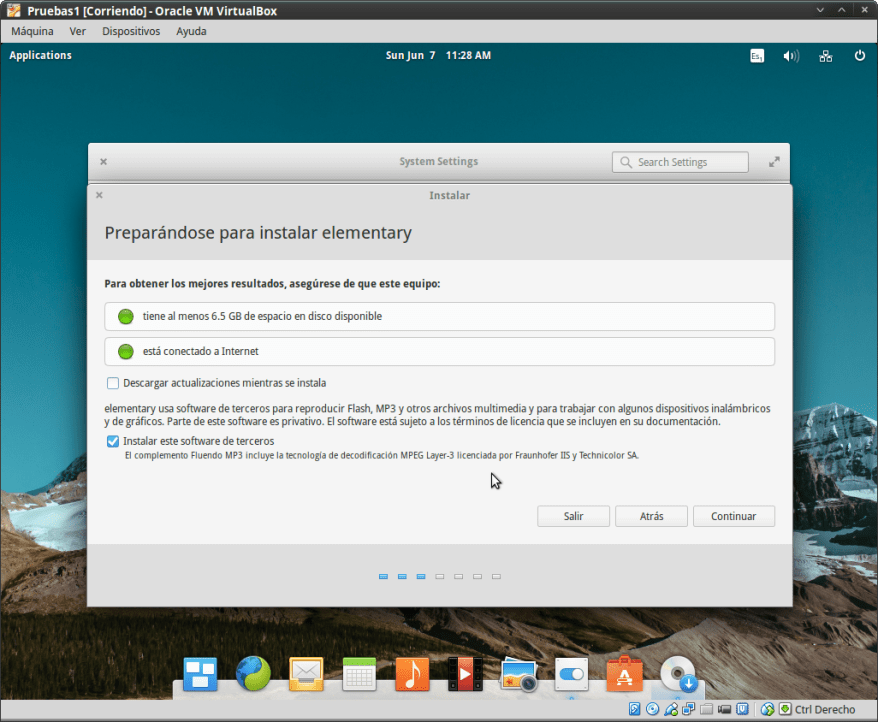Open the Calendar app from the dock
The width and height of the screenshot is (878, 722).
359,674
